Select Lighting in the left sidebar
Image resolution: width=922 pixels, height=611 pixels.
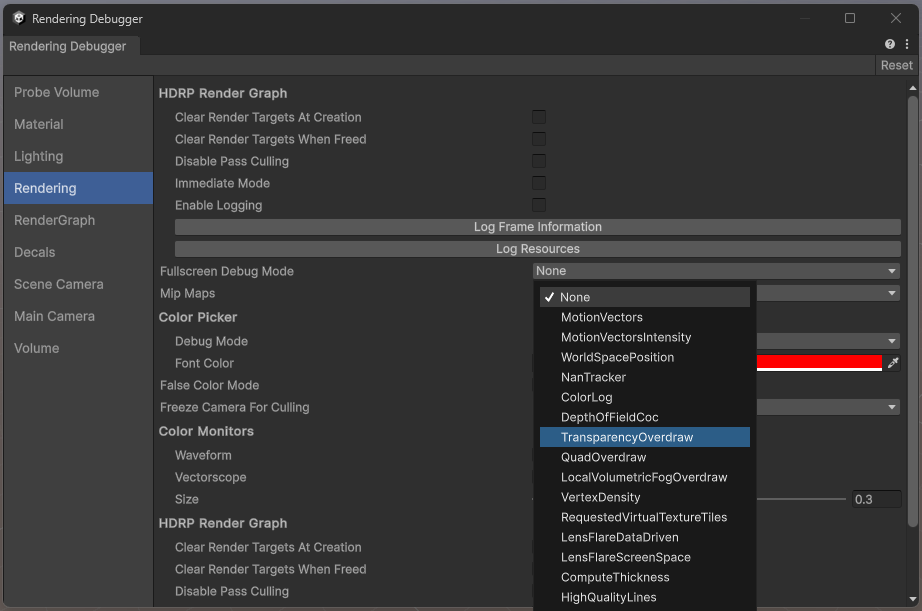pos(40,156)
